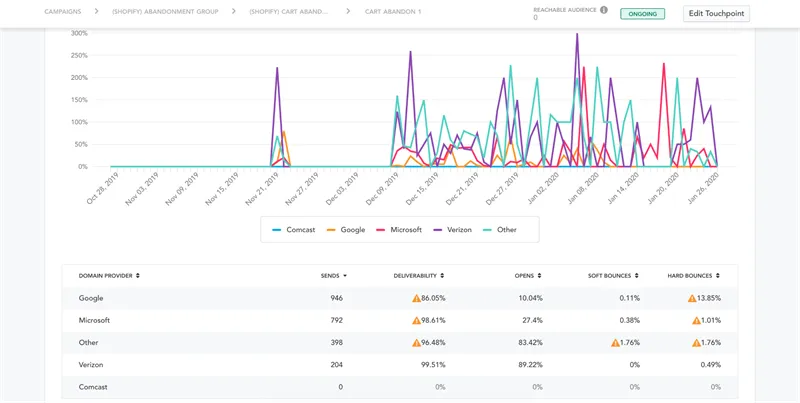Image resolution: width=800 pixels, height=403 pixels.
Task: Open the Campaigns breadcrumb
Action: [x=63, y=11]
